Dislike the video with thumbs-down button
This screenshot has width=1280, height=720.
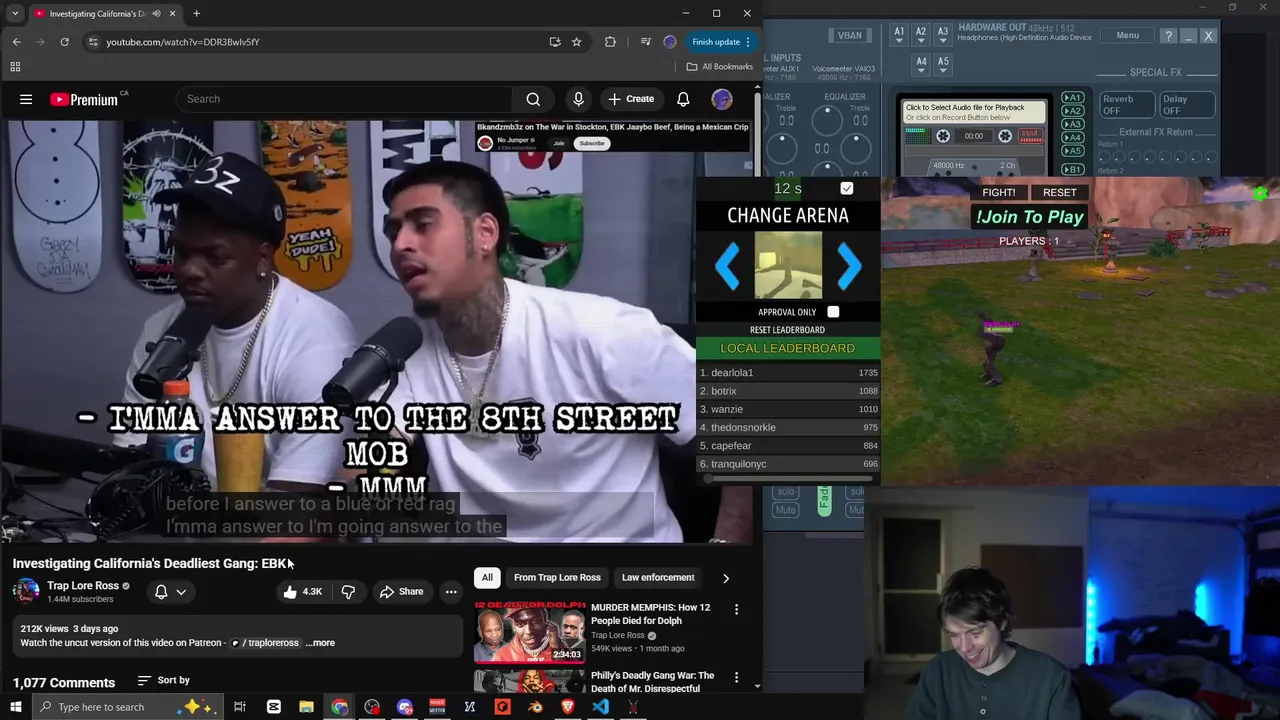coord(348,592)
